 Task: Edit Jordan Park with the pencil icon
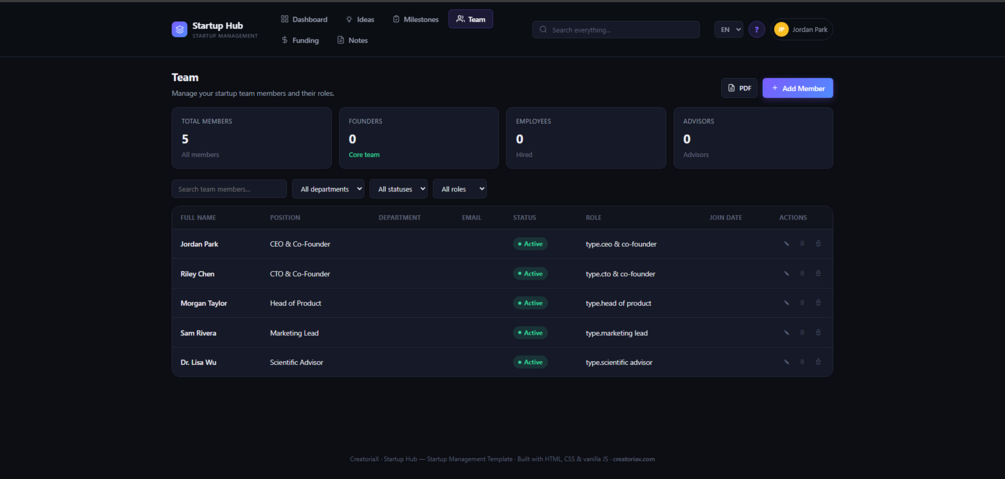pyautogui.click(x=786, y=244)
